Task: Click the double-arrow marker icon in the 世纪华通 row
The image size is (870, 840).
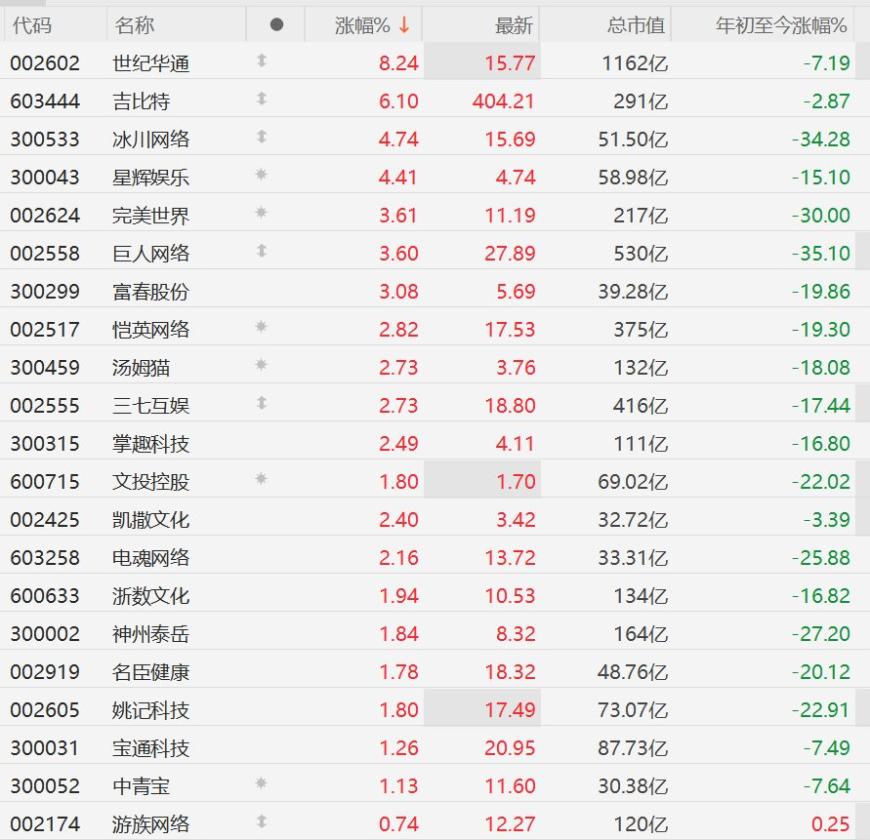Action: click(262, 60)
